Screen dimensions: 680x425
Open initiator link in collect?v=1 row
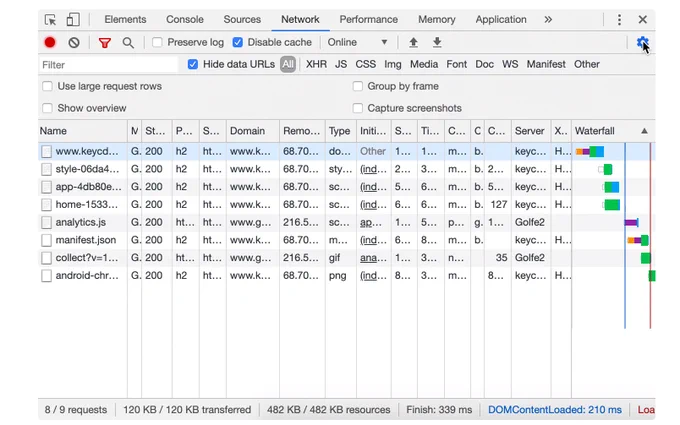(x=373, y=258)
